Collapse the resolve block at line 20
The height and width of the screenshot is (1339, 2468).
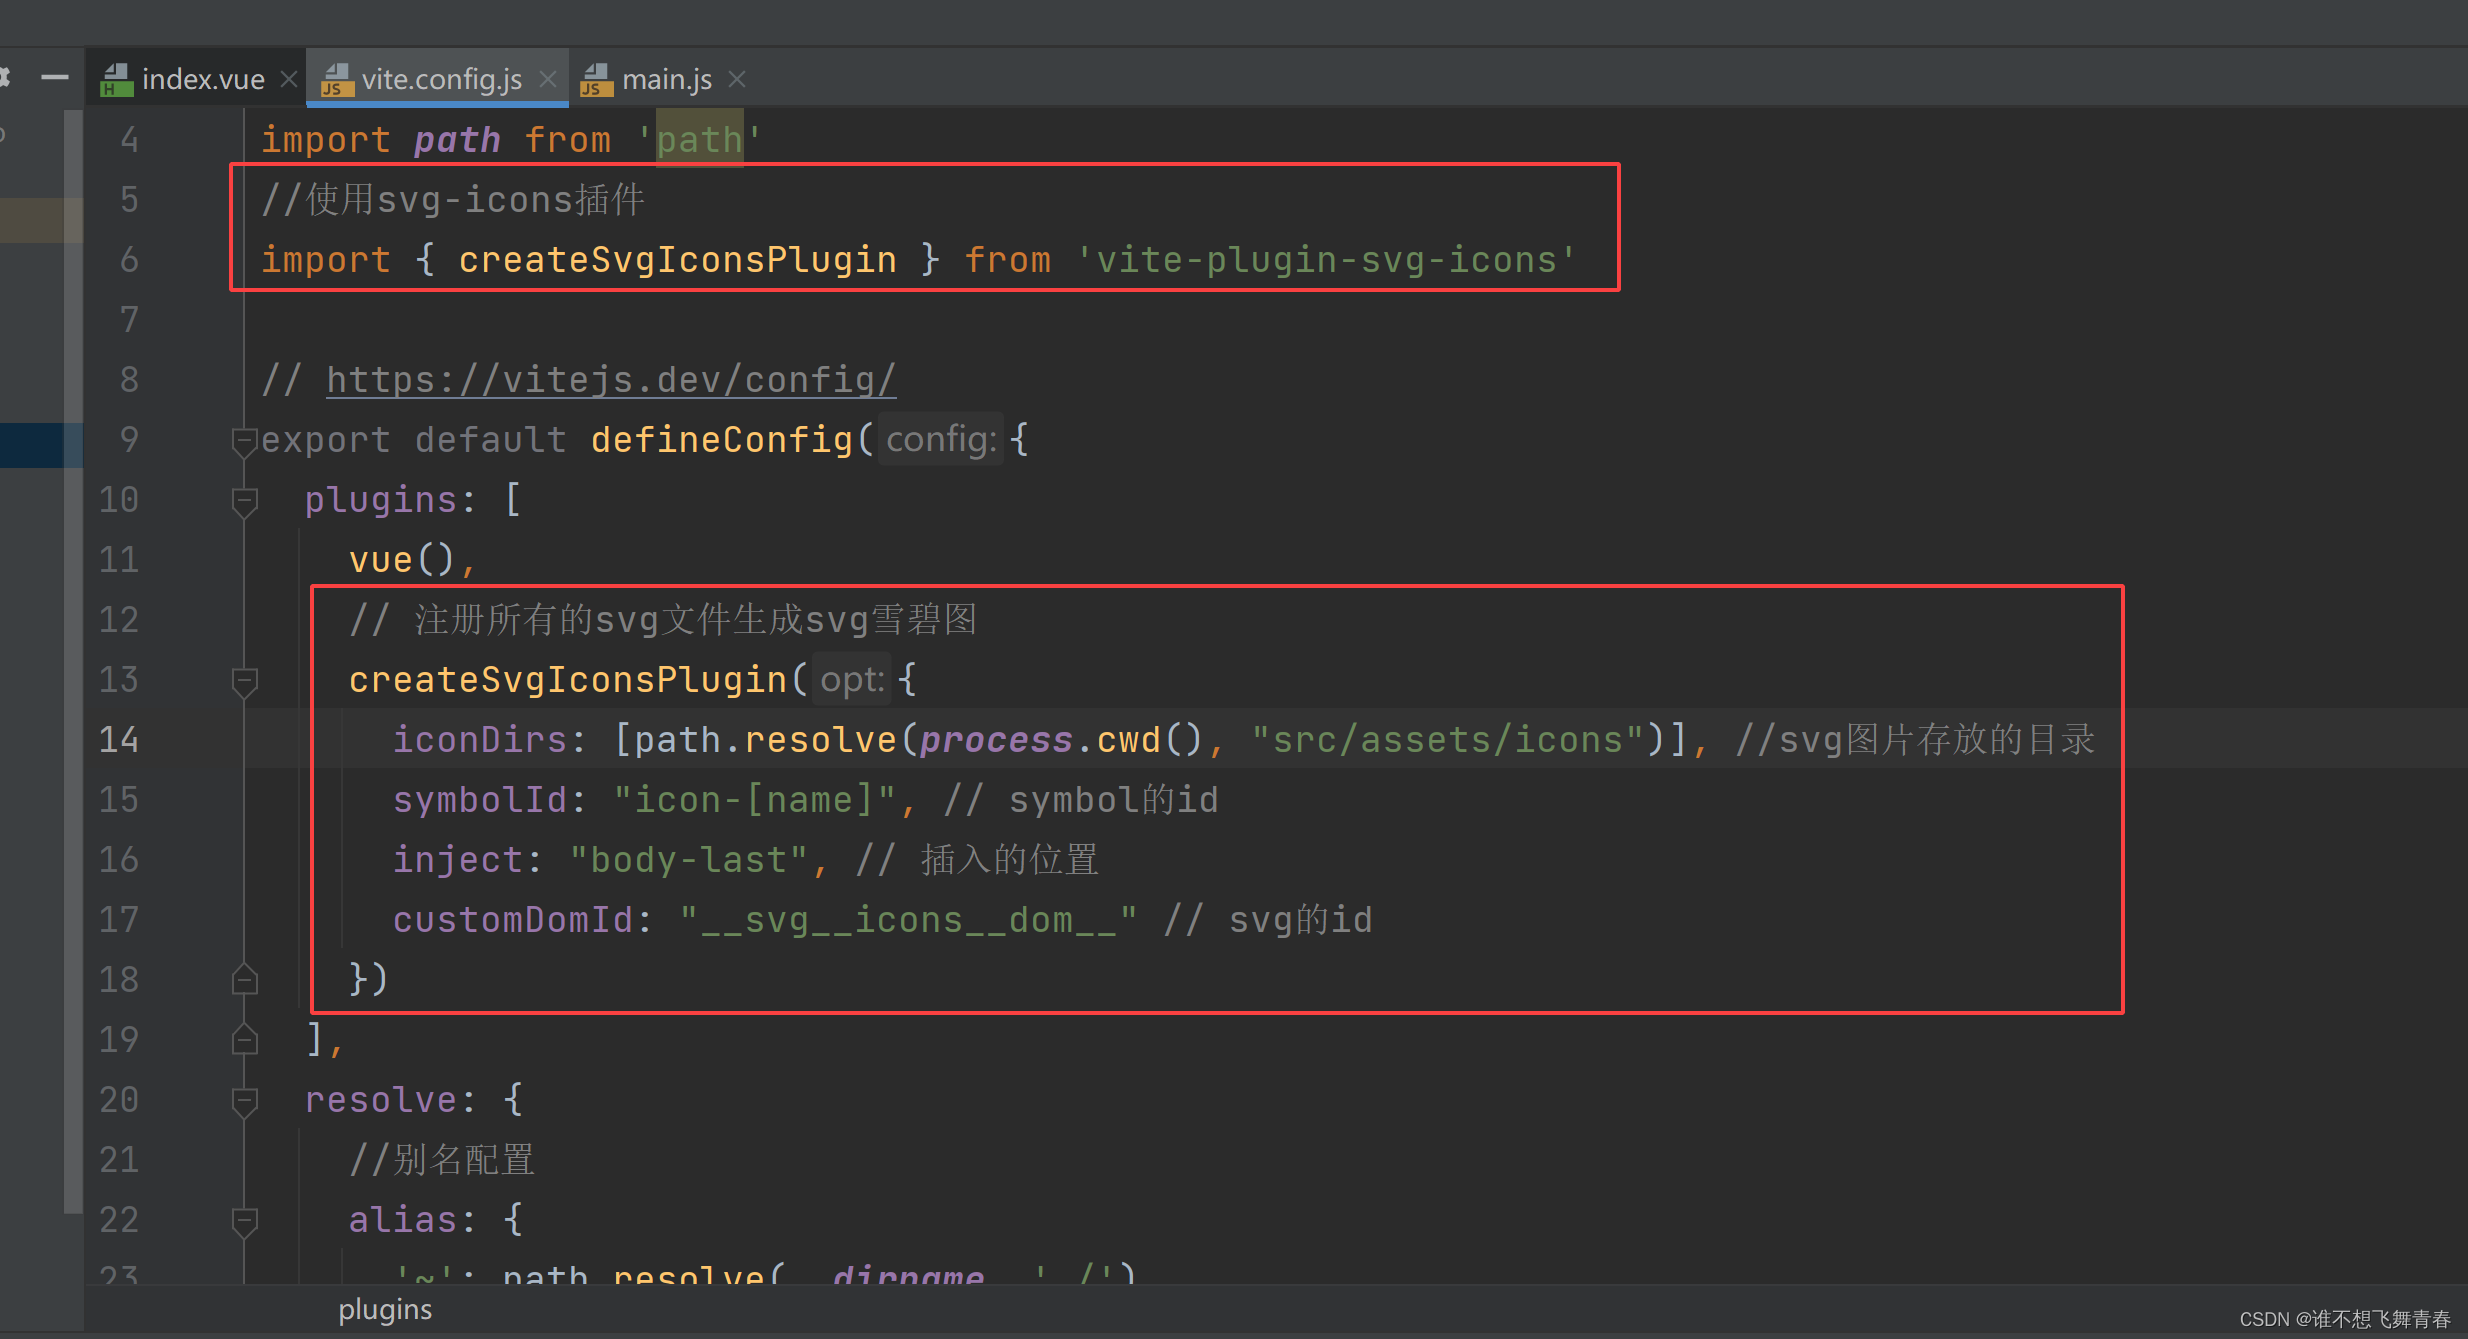click(x=243, y=1100)
